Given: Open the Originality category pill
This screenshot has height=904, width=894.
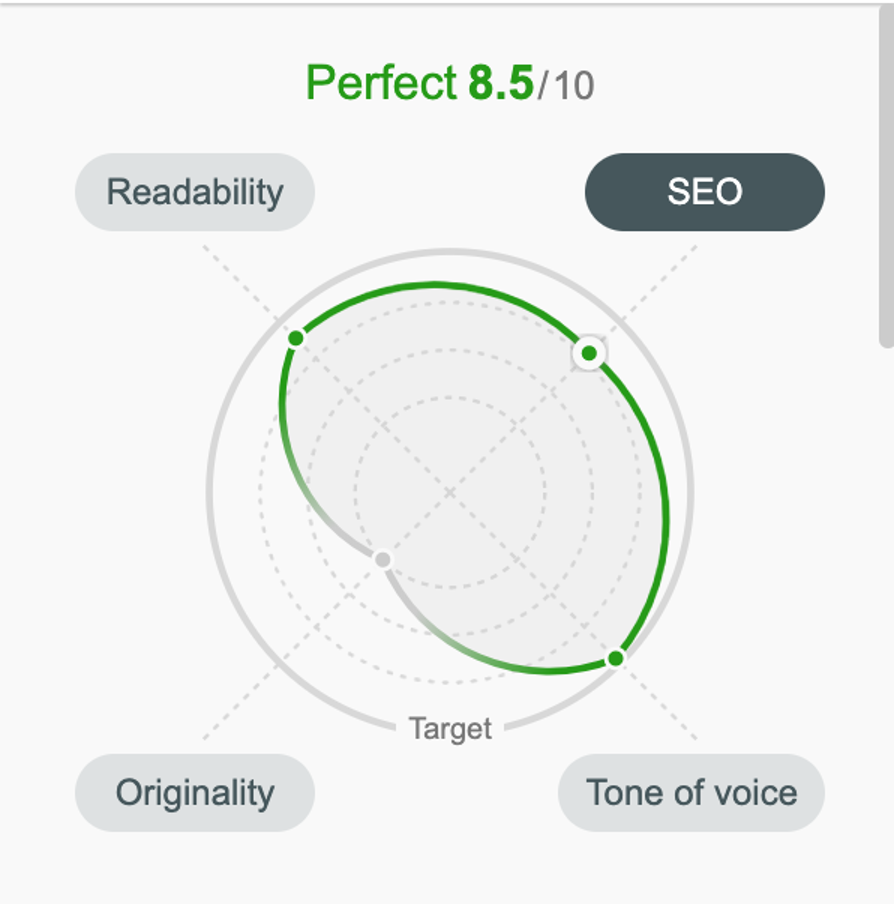Looking at the screenshot, I should coord(195,793).
